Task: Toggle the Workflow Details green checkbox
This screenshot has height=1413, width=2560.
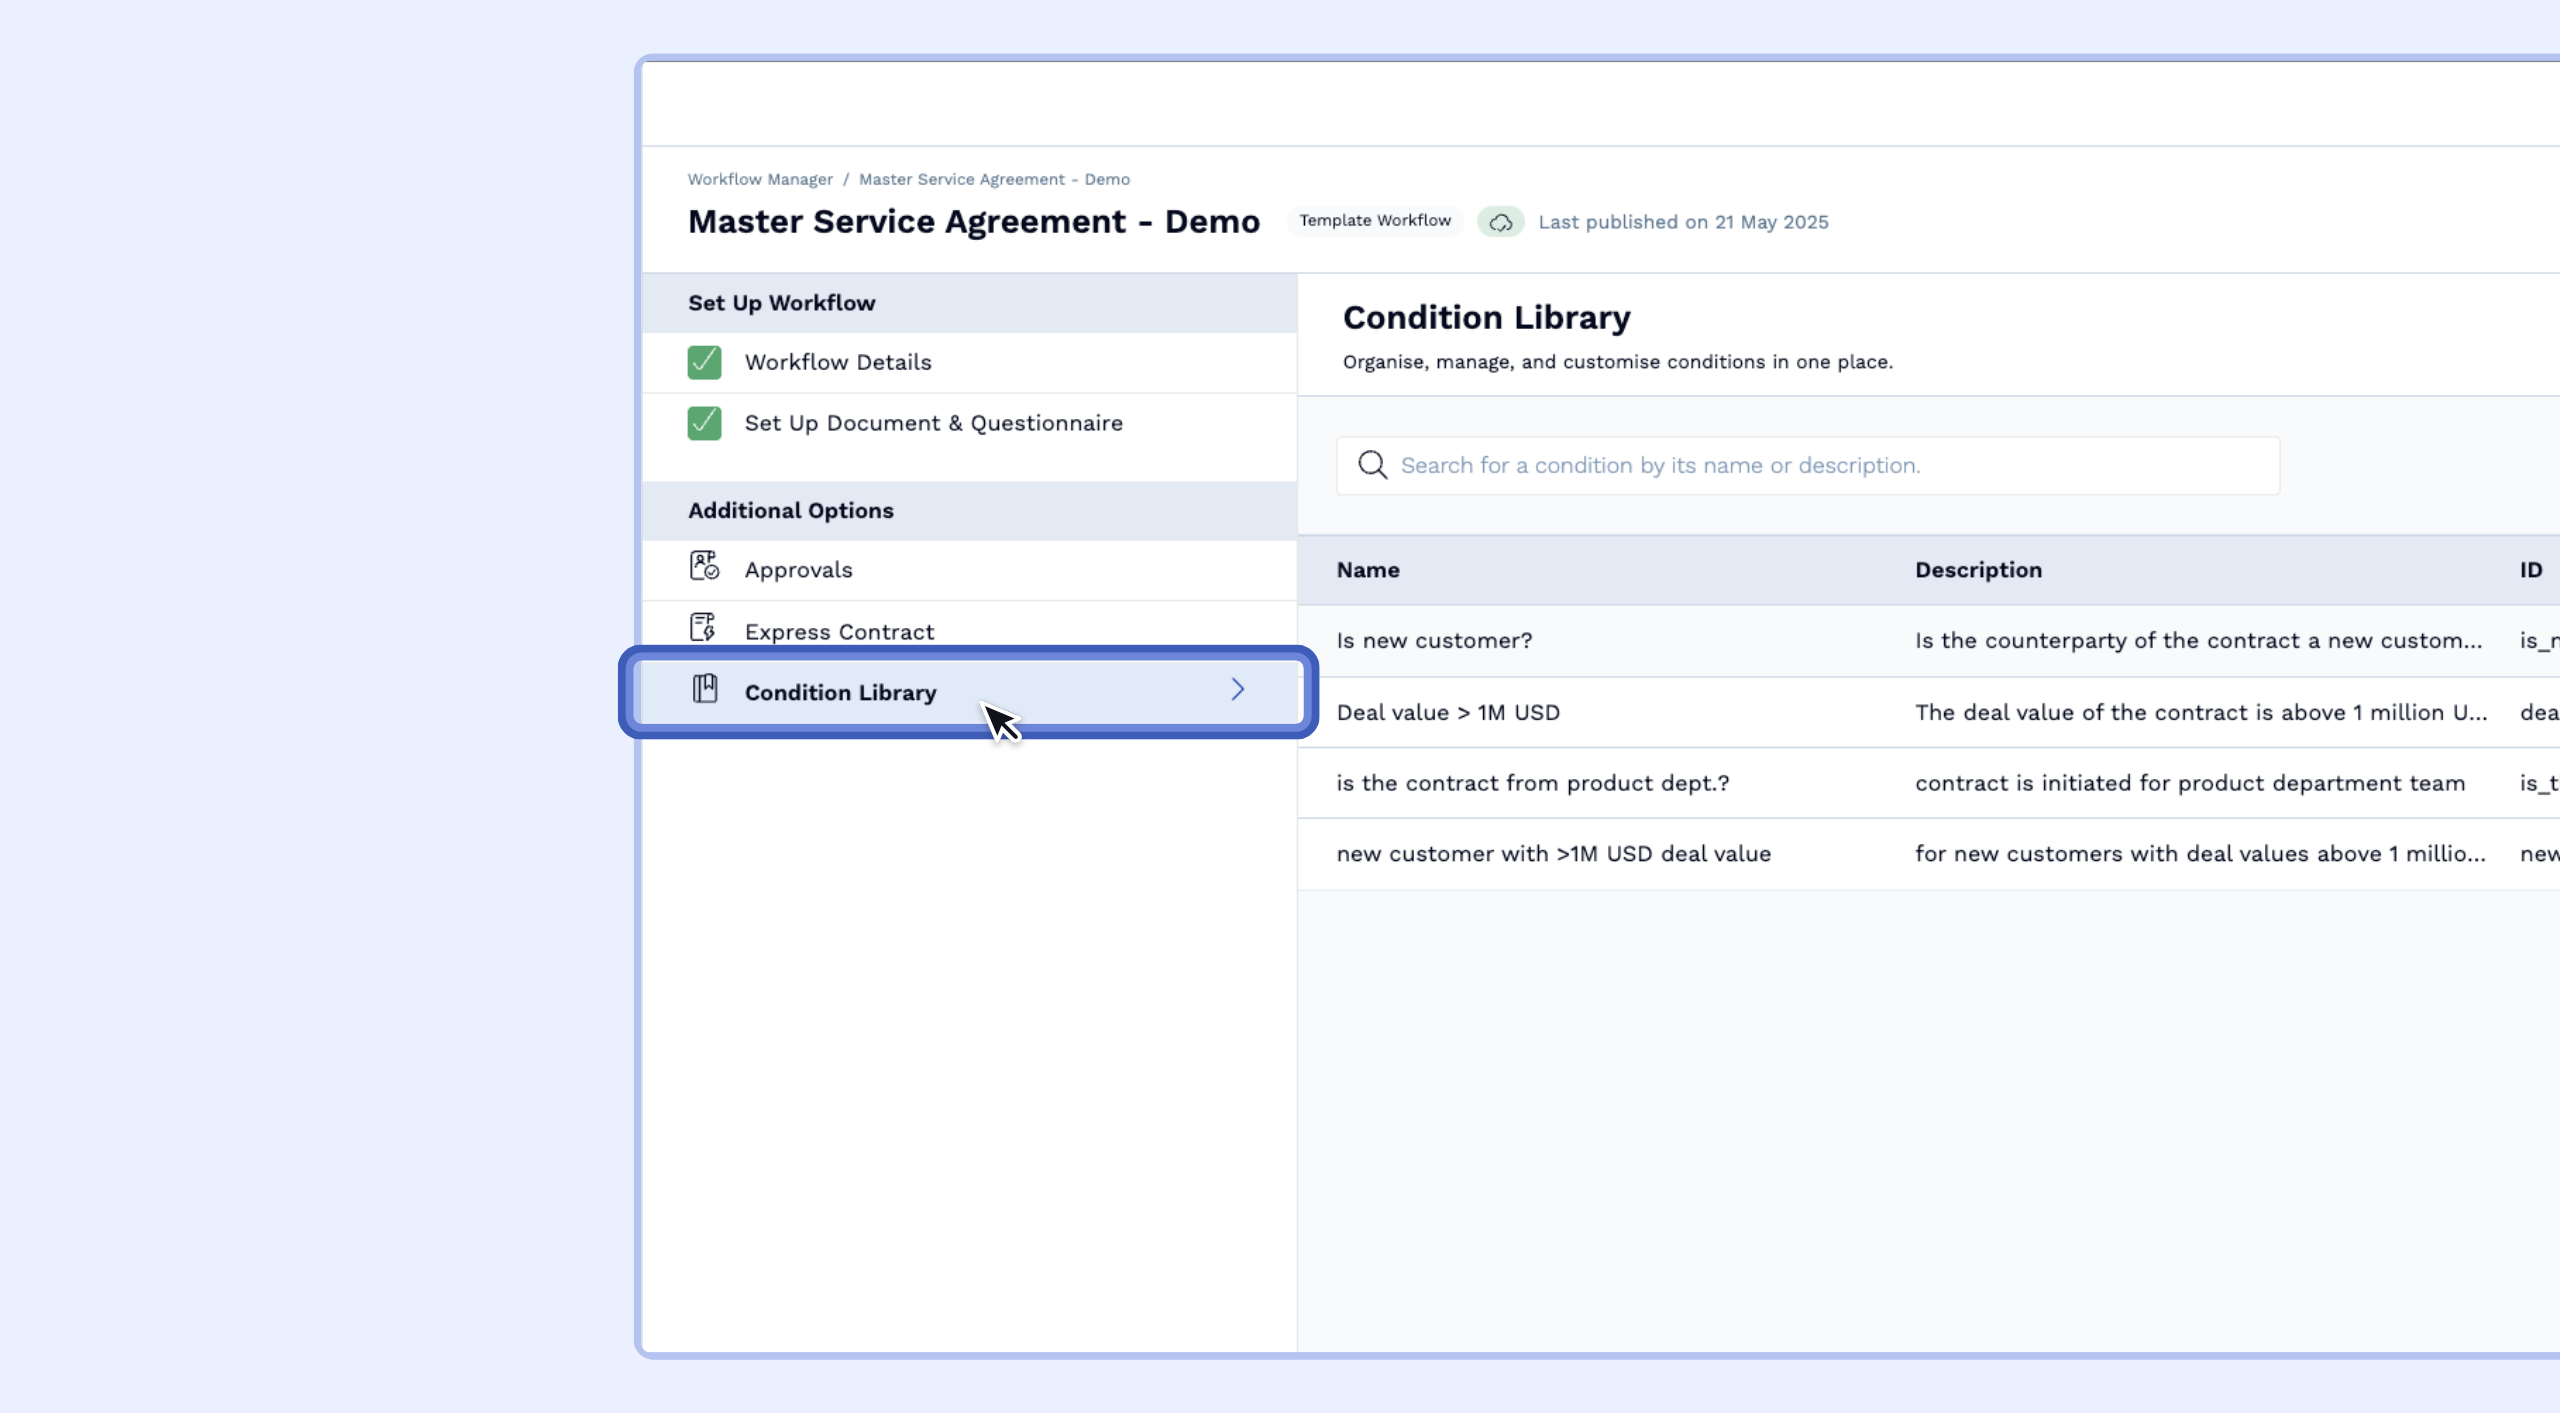Action: pos(704,362)
